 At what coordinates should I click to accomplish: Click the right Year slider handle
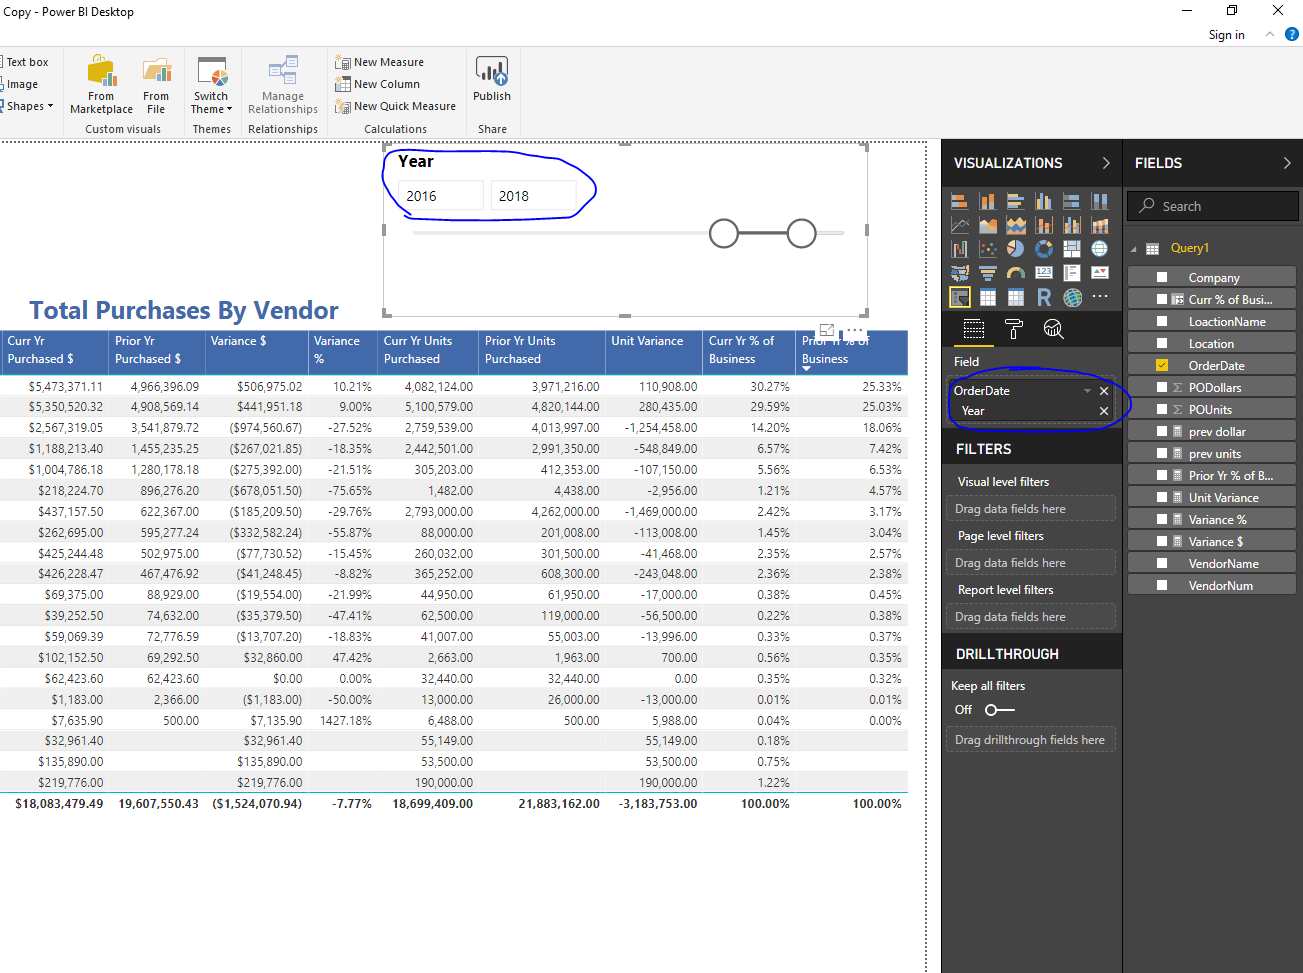click(801, 234)
